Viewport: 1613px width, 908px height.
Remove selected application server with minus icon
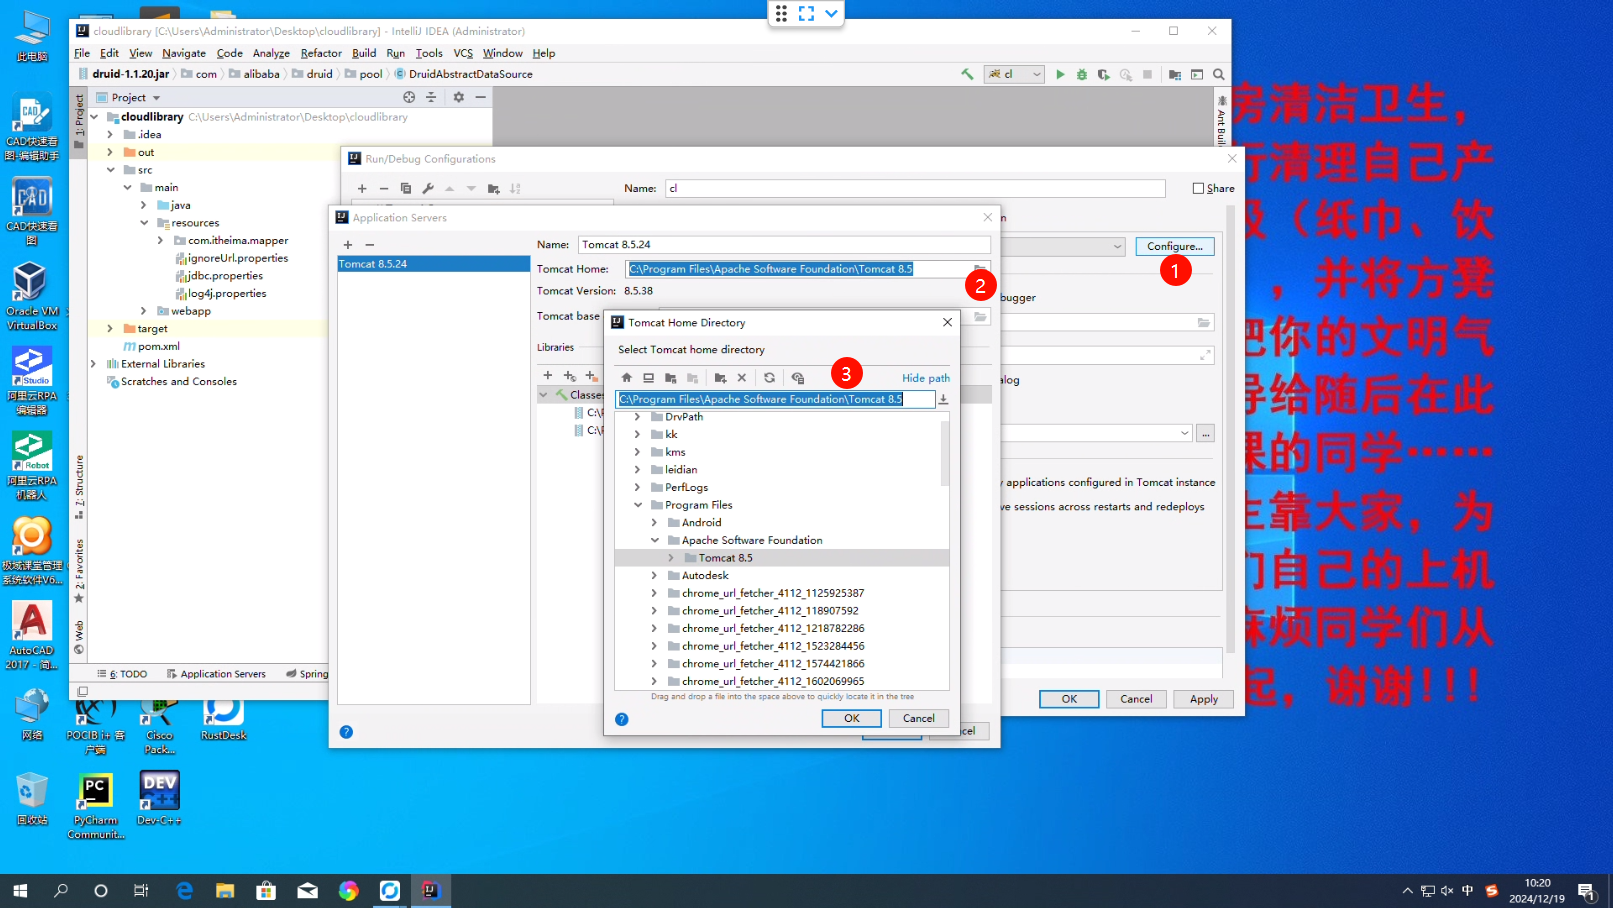370,245
